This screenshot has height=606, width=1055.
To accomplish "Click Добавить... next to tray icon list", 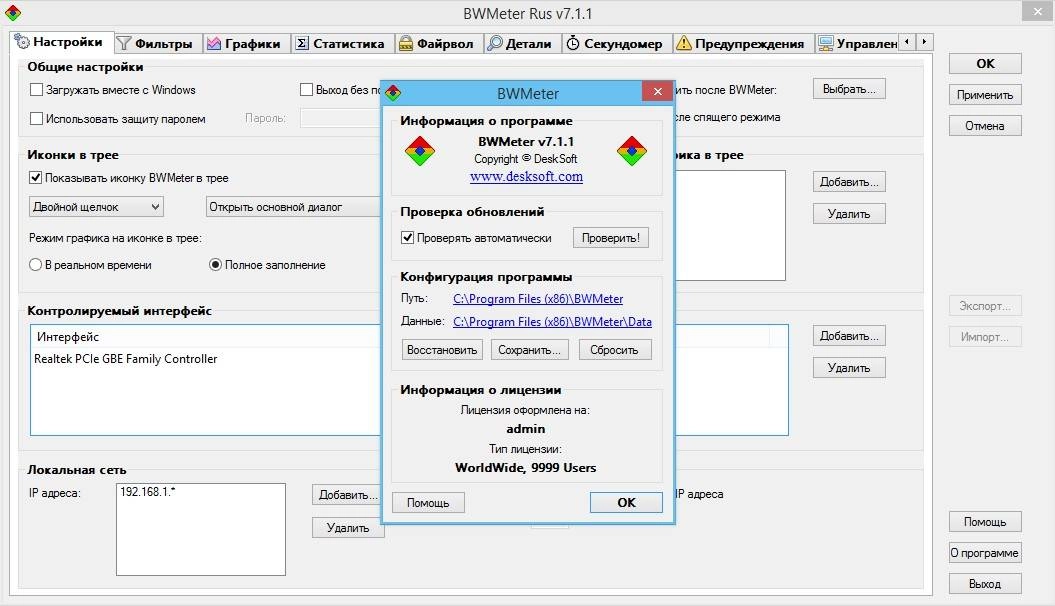I will pos(849,182).
